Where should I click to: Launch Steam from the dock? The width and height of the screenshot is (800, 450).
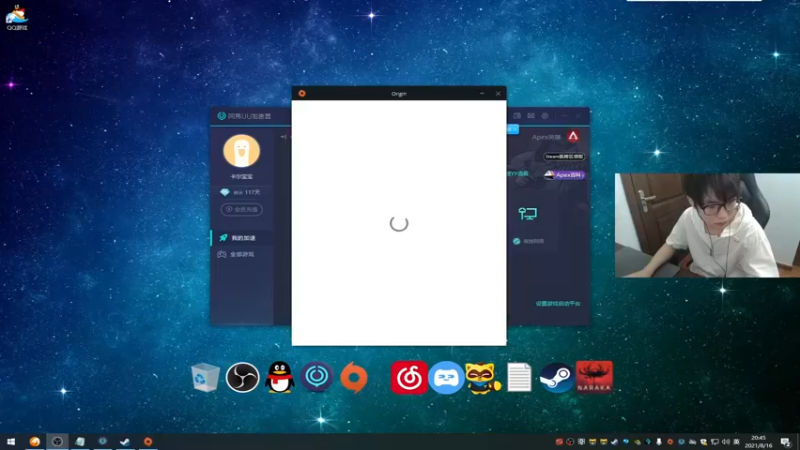[557, 378]
